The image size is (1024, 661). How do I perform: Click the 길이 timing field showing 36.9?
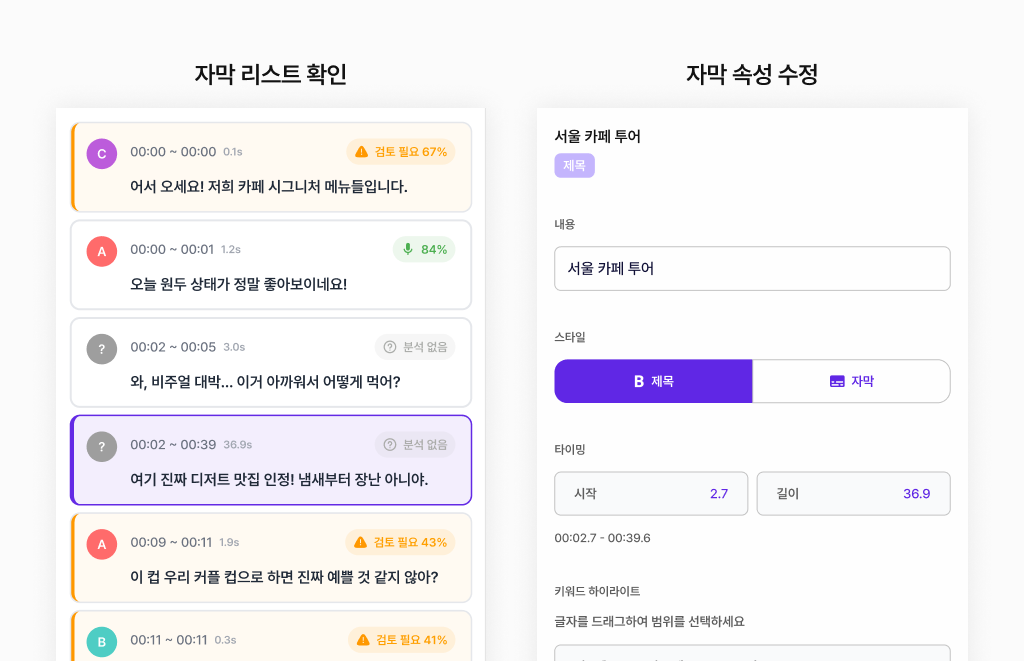[853, 494]
